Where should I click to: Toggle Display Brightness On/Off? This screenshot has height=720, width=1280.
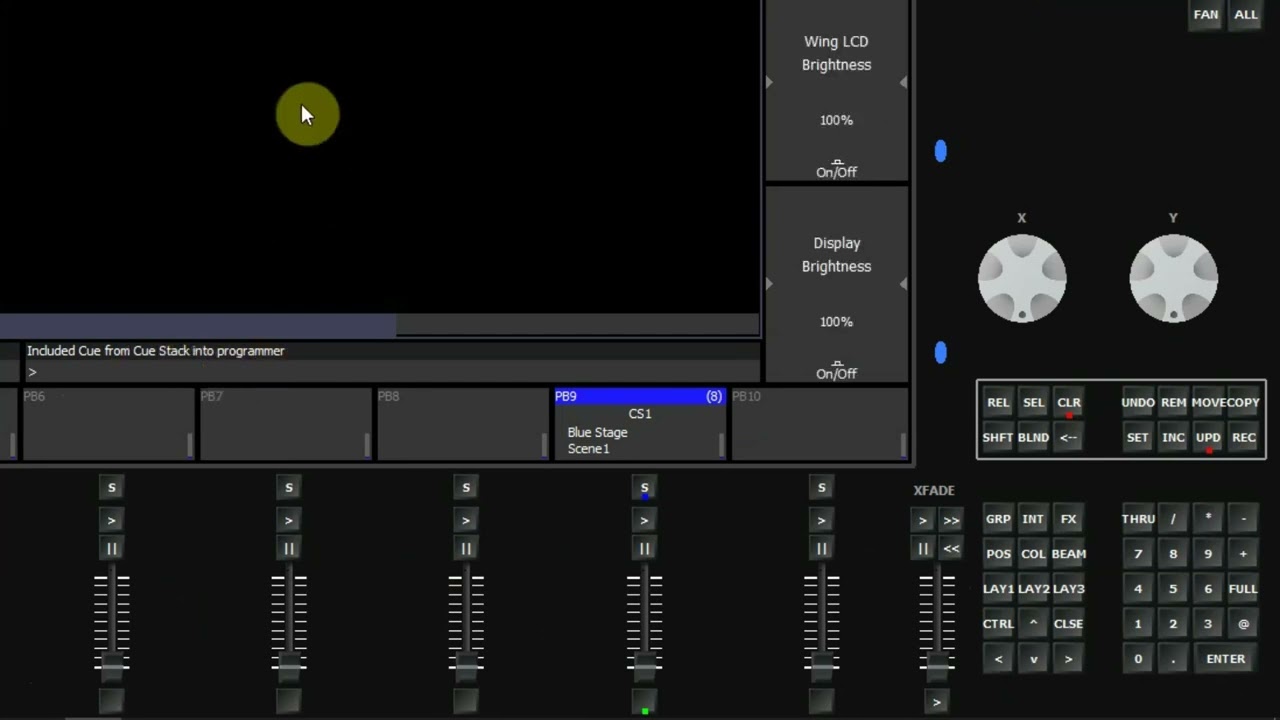click(836, 372)
